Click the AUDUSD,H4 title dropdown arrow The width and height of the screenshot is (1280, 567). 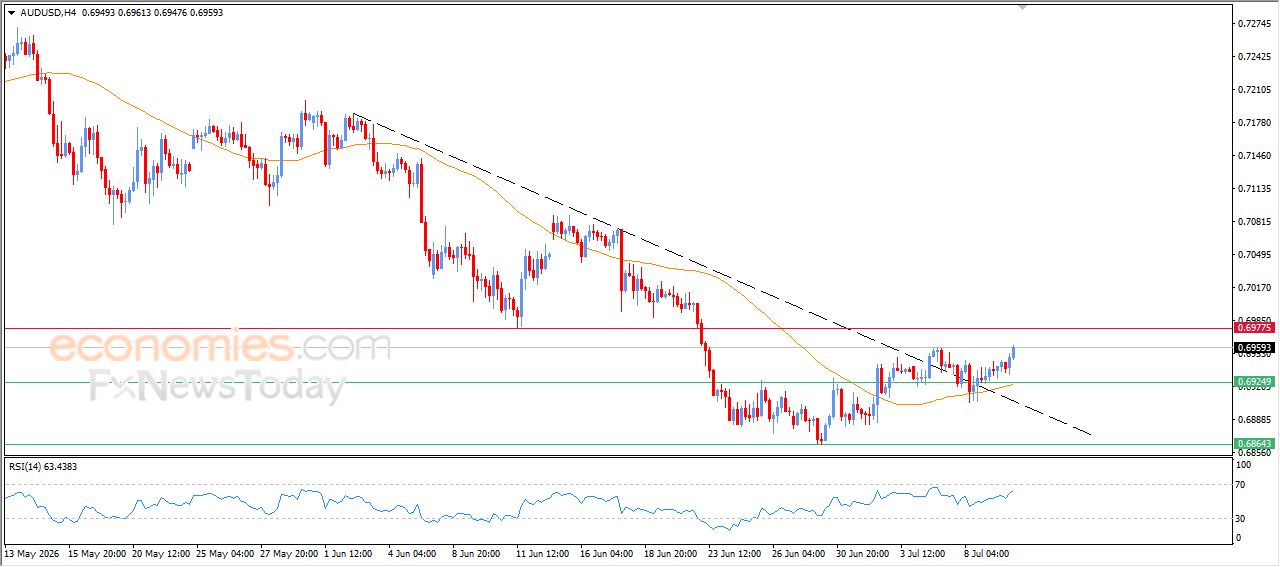coord(11,13)
